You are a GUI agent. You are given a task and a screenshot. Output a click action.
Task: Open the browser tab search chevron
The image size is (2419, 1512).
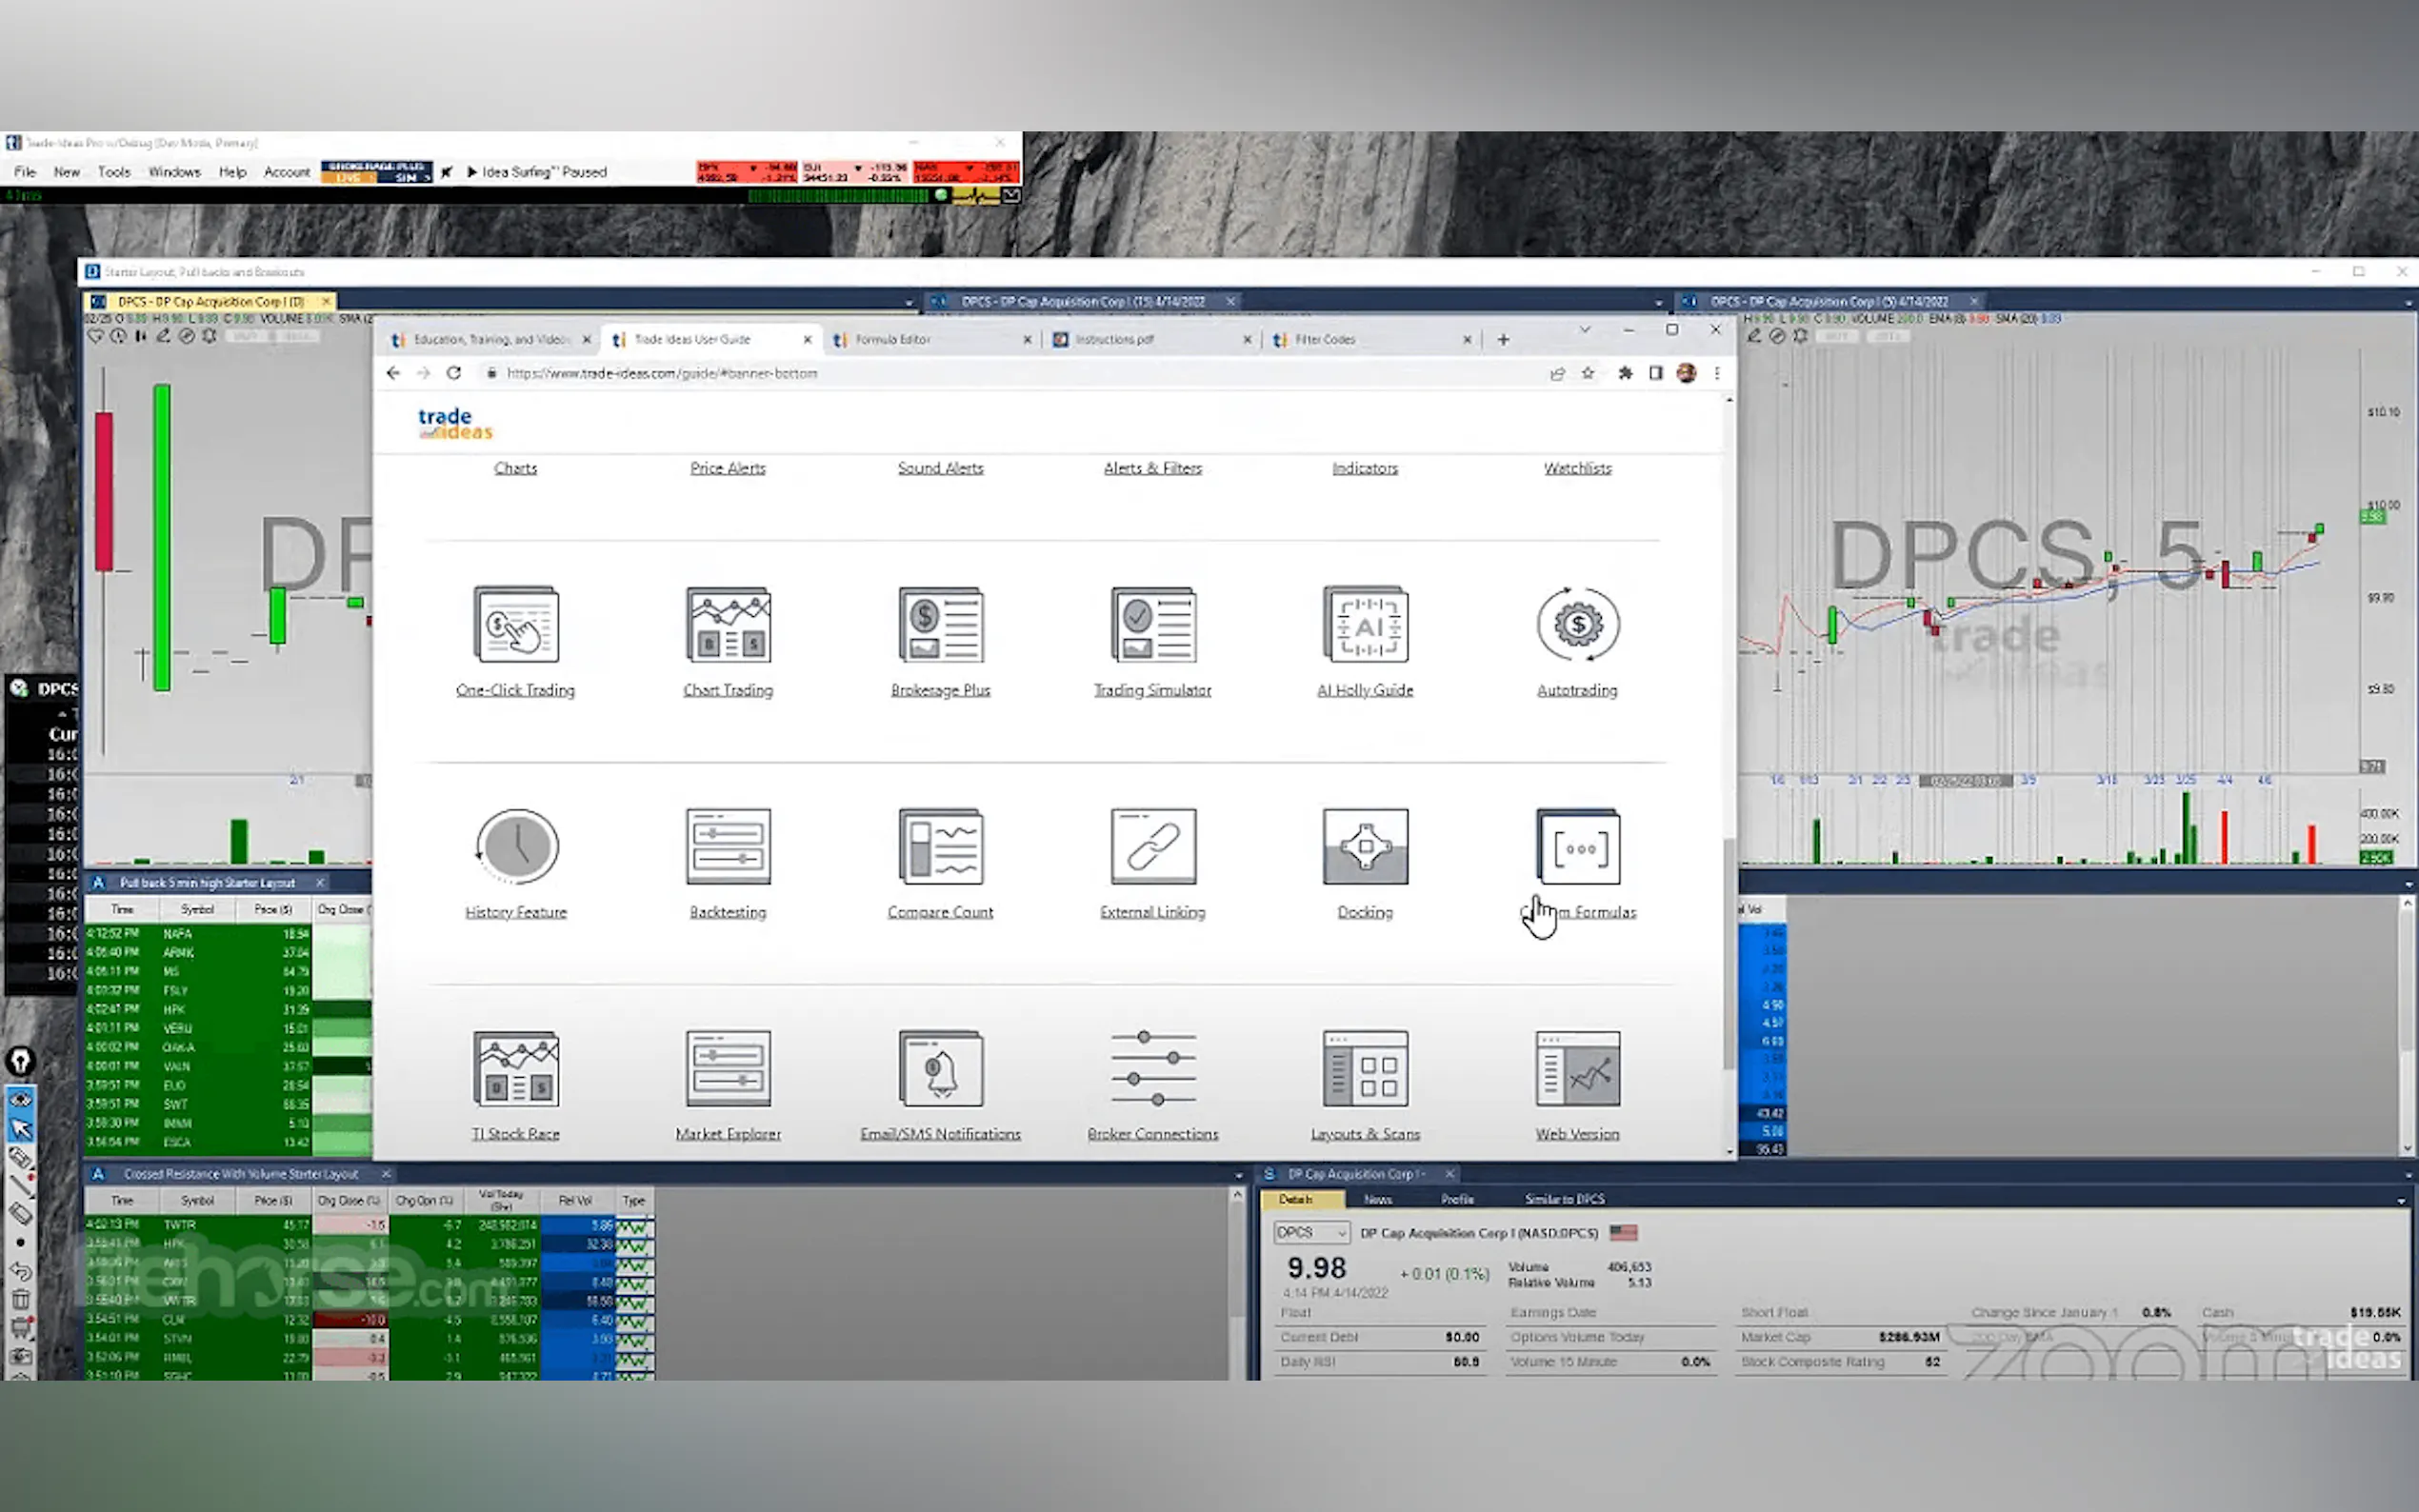point(1584,330)
